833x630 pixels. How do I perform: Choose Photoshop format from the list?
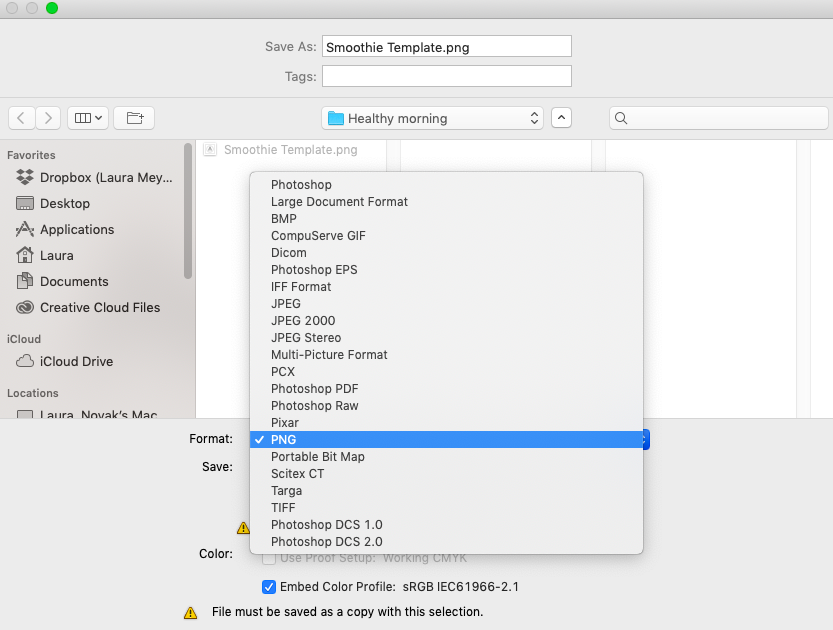coord(446,185)
